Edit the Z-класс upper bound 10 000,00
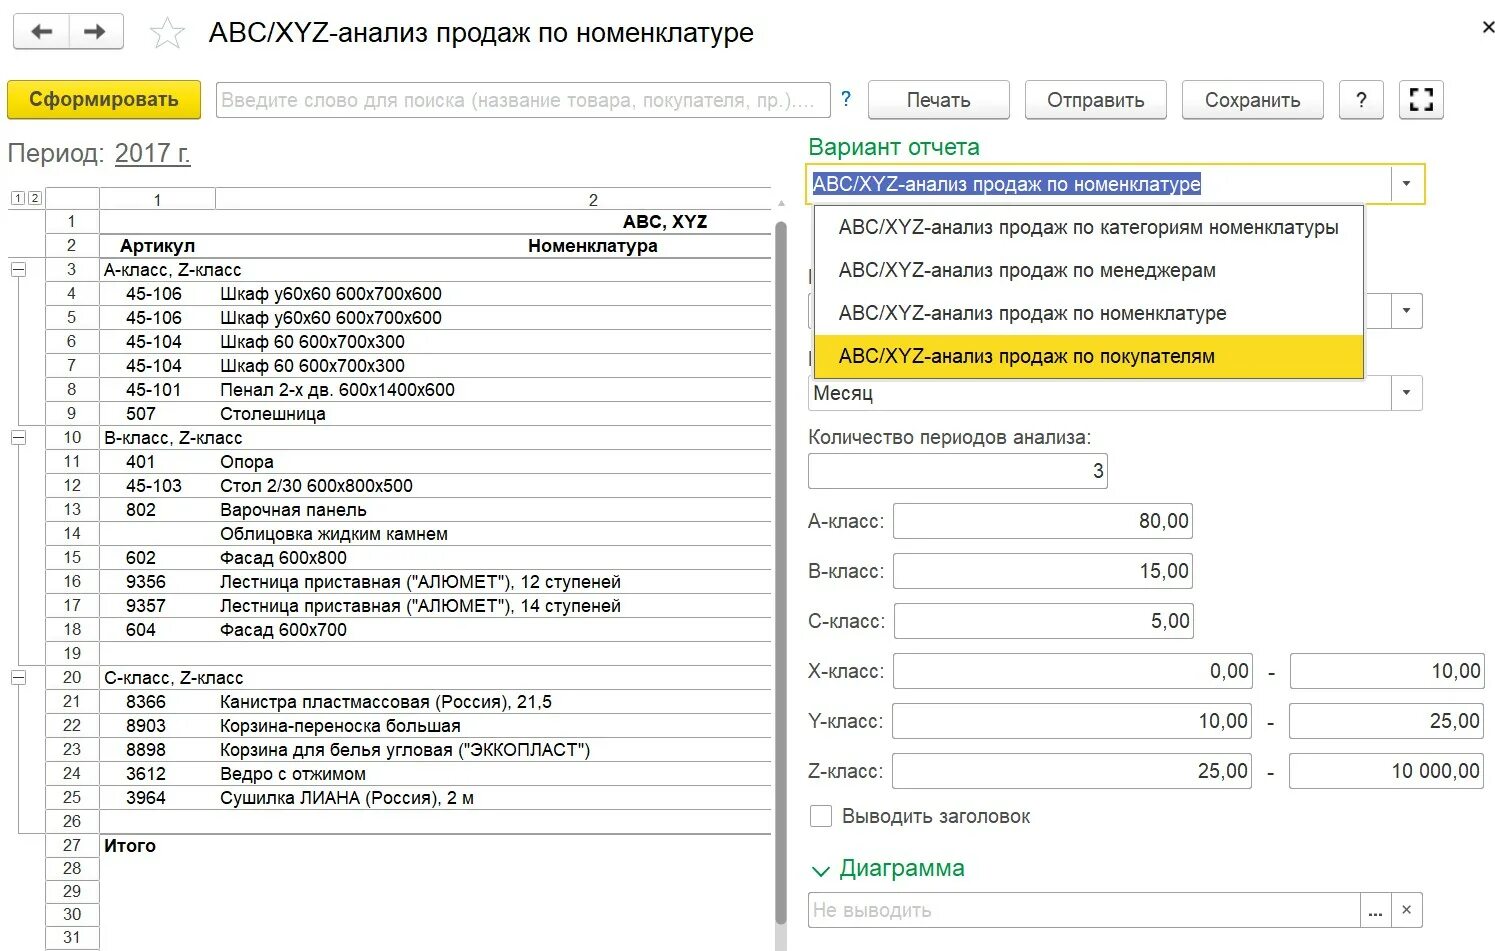1495x951 pixels. (1387, 771)
